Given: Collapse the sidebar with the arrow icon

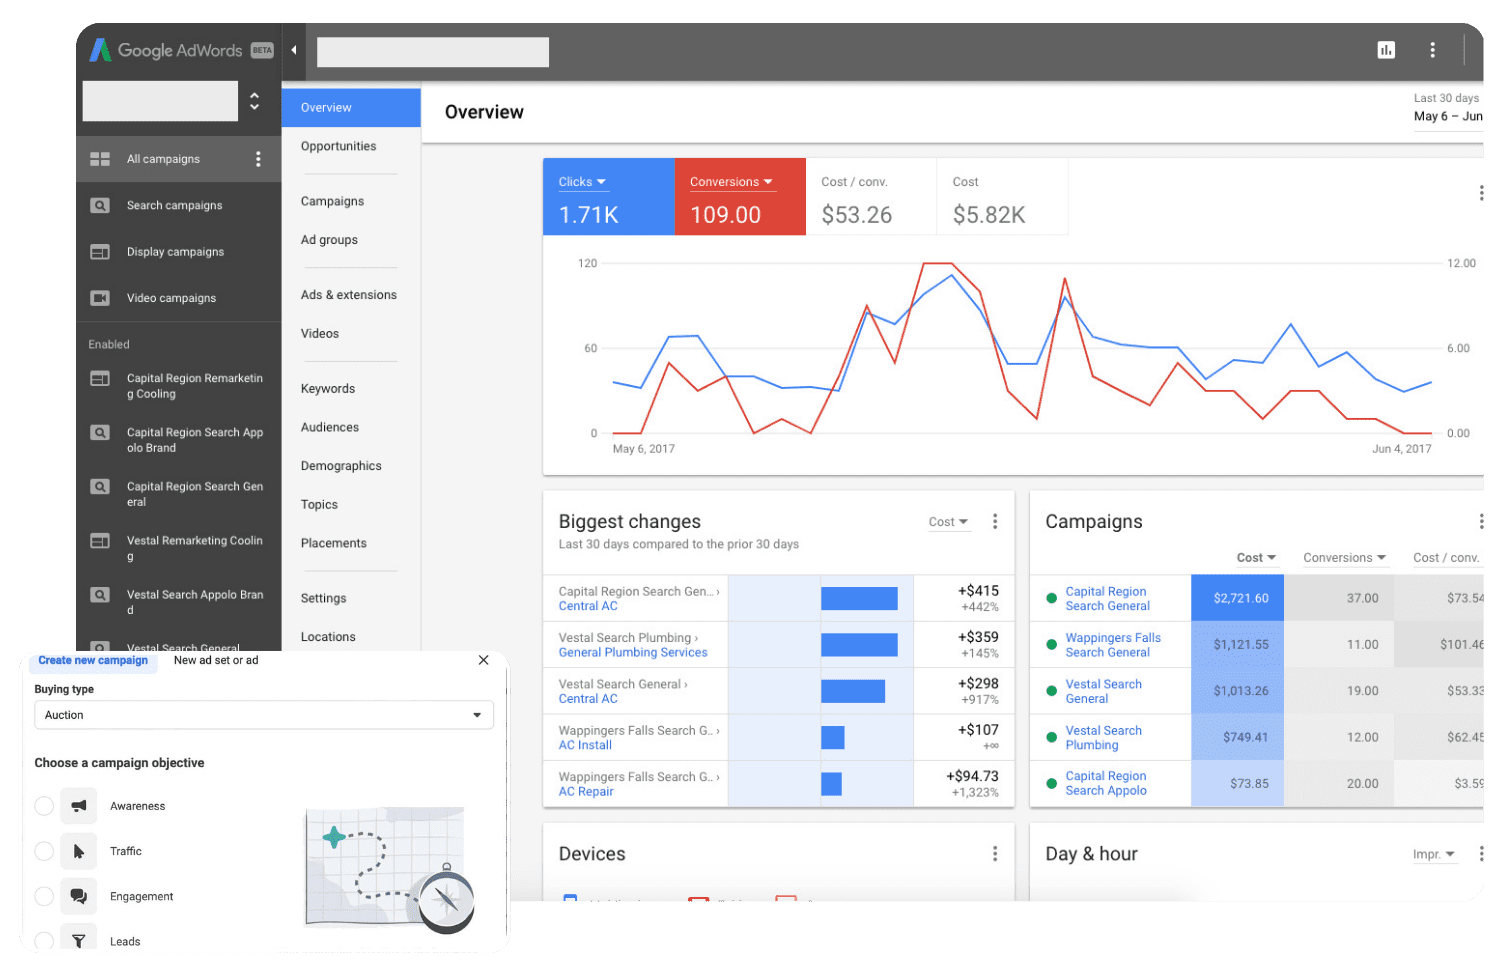Looking at the screenshot, I should pos(293,50).
